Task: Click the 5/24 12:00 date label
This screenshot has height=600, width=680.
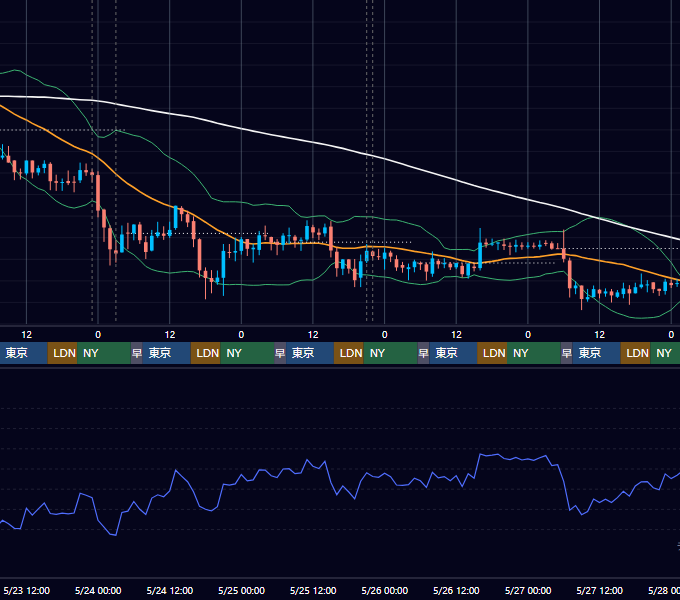Action: coord(170,590)
